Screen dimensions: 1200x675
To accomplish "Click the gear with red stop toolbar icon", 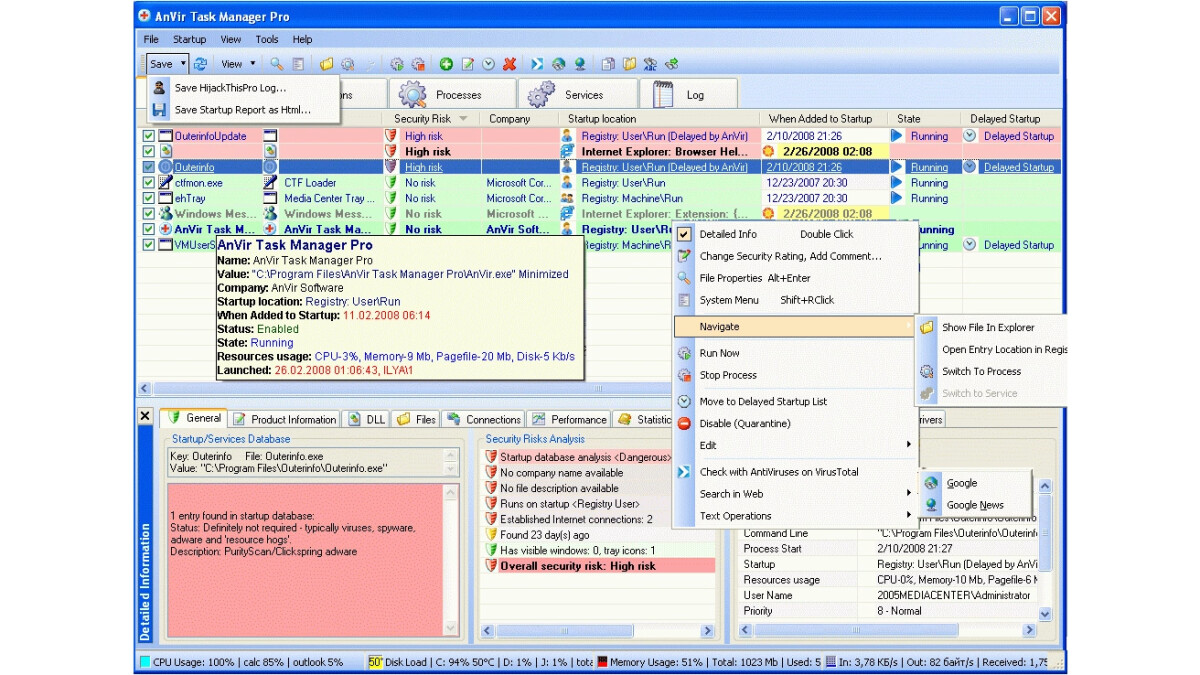I will (418, 64).
